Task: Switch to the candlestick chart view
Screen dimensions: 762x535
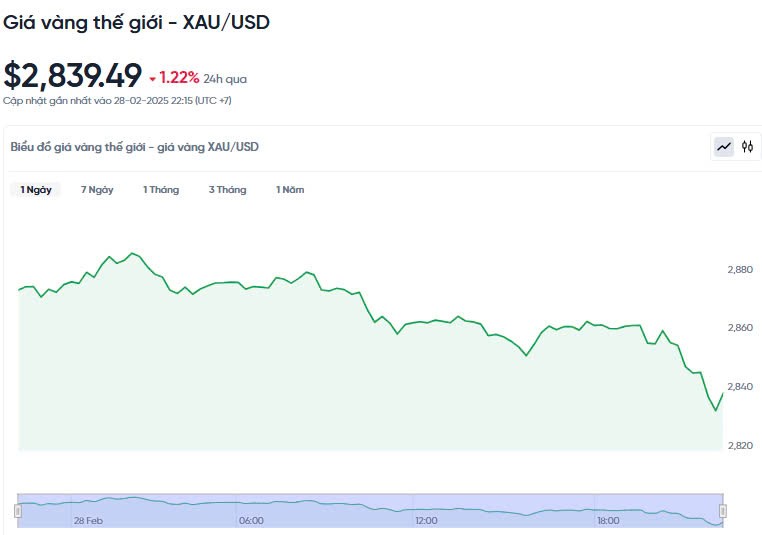Action: [747, 147]
